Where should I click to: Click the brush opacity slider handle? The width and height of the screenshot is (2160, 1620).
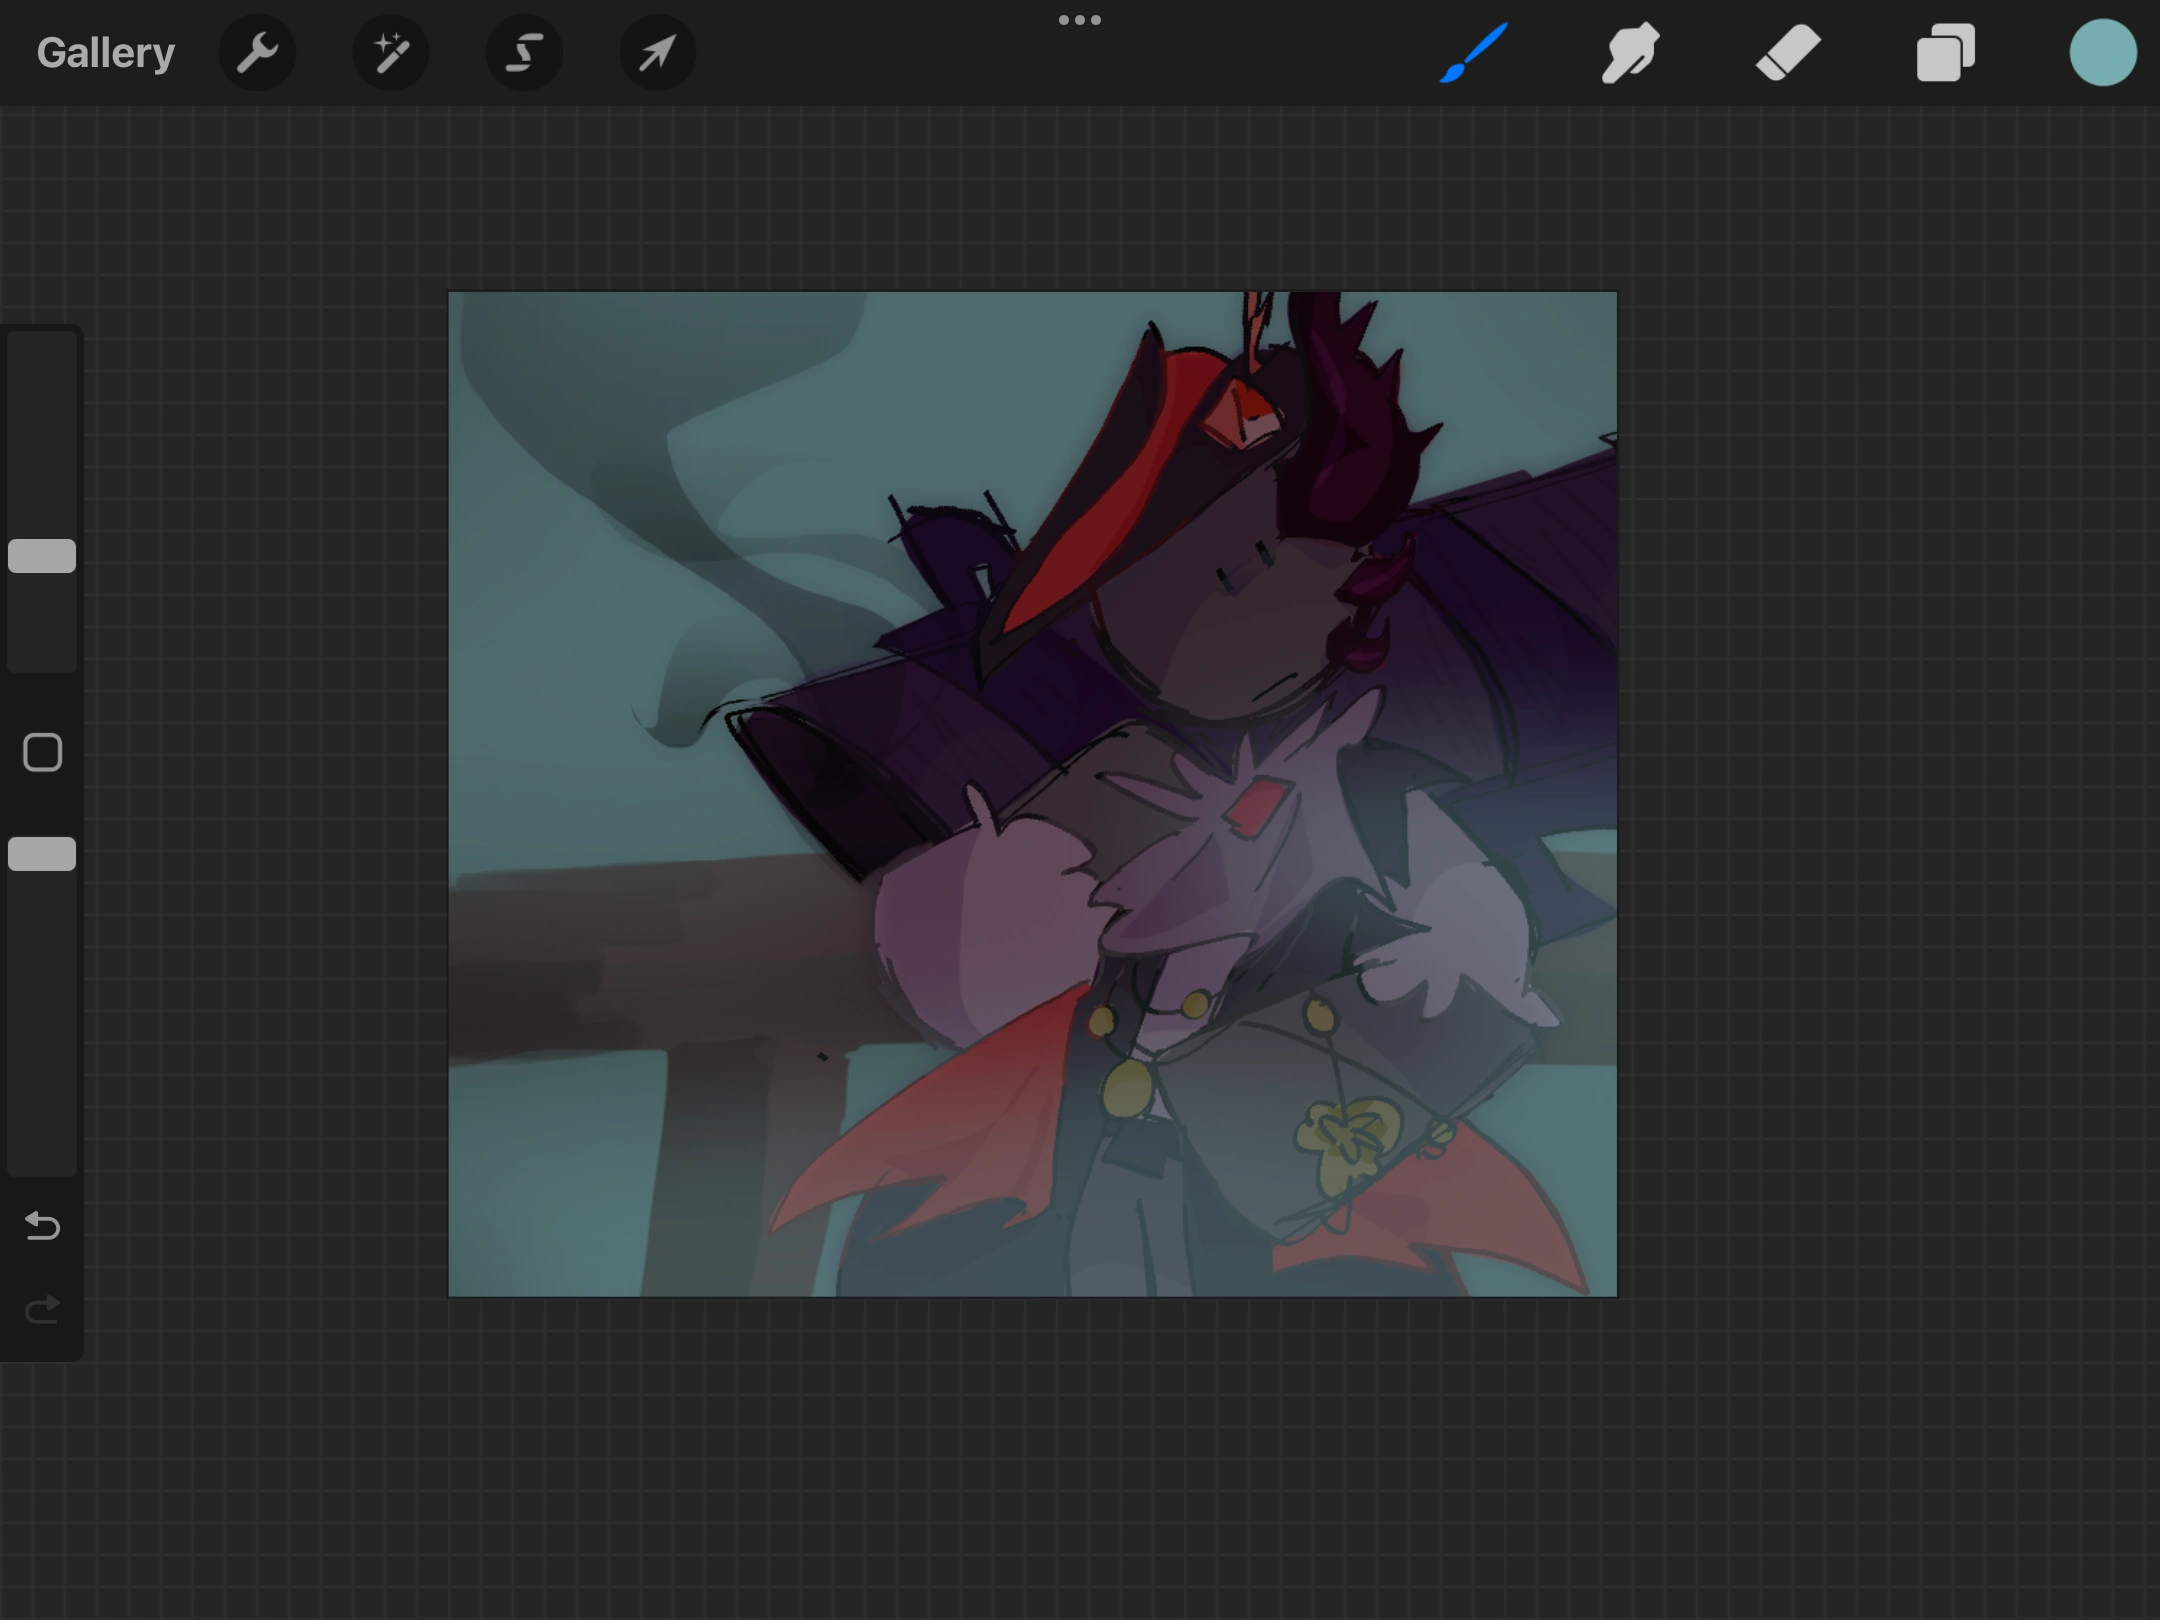pos(42,854)
